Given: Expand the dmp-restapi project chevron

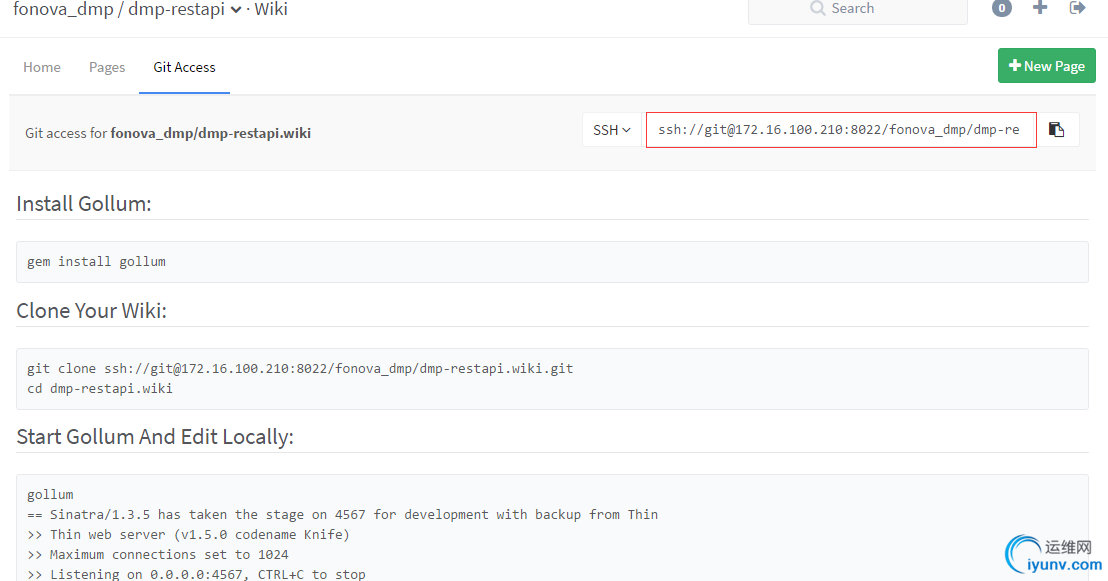Looking at the screenshot, I should click(236, 10).
